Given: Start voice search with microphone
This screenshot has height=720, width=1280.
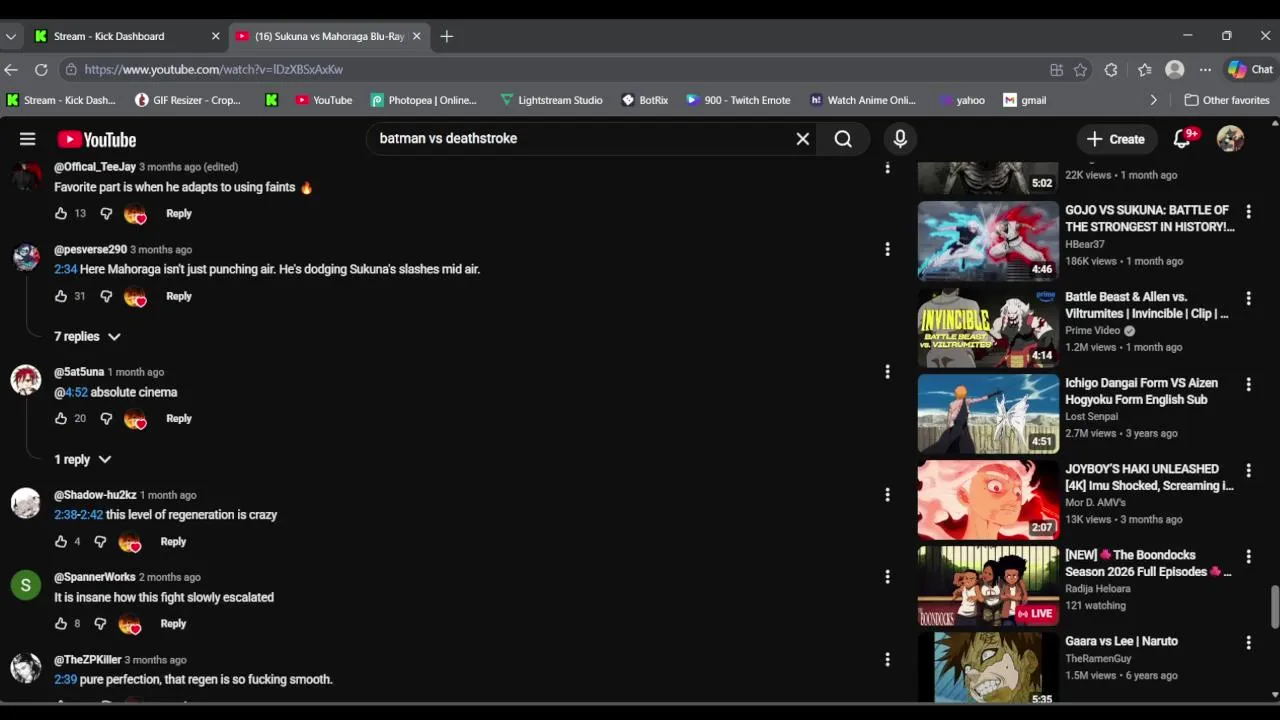Looking at the screenshot, I should pyautogui.click(x=900, y=139).
